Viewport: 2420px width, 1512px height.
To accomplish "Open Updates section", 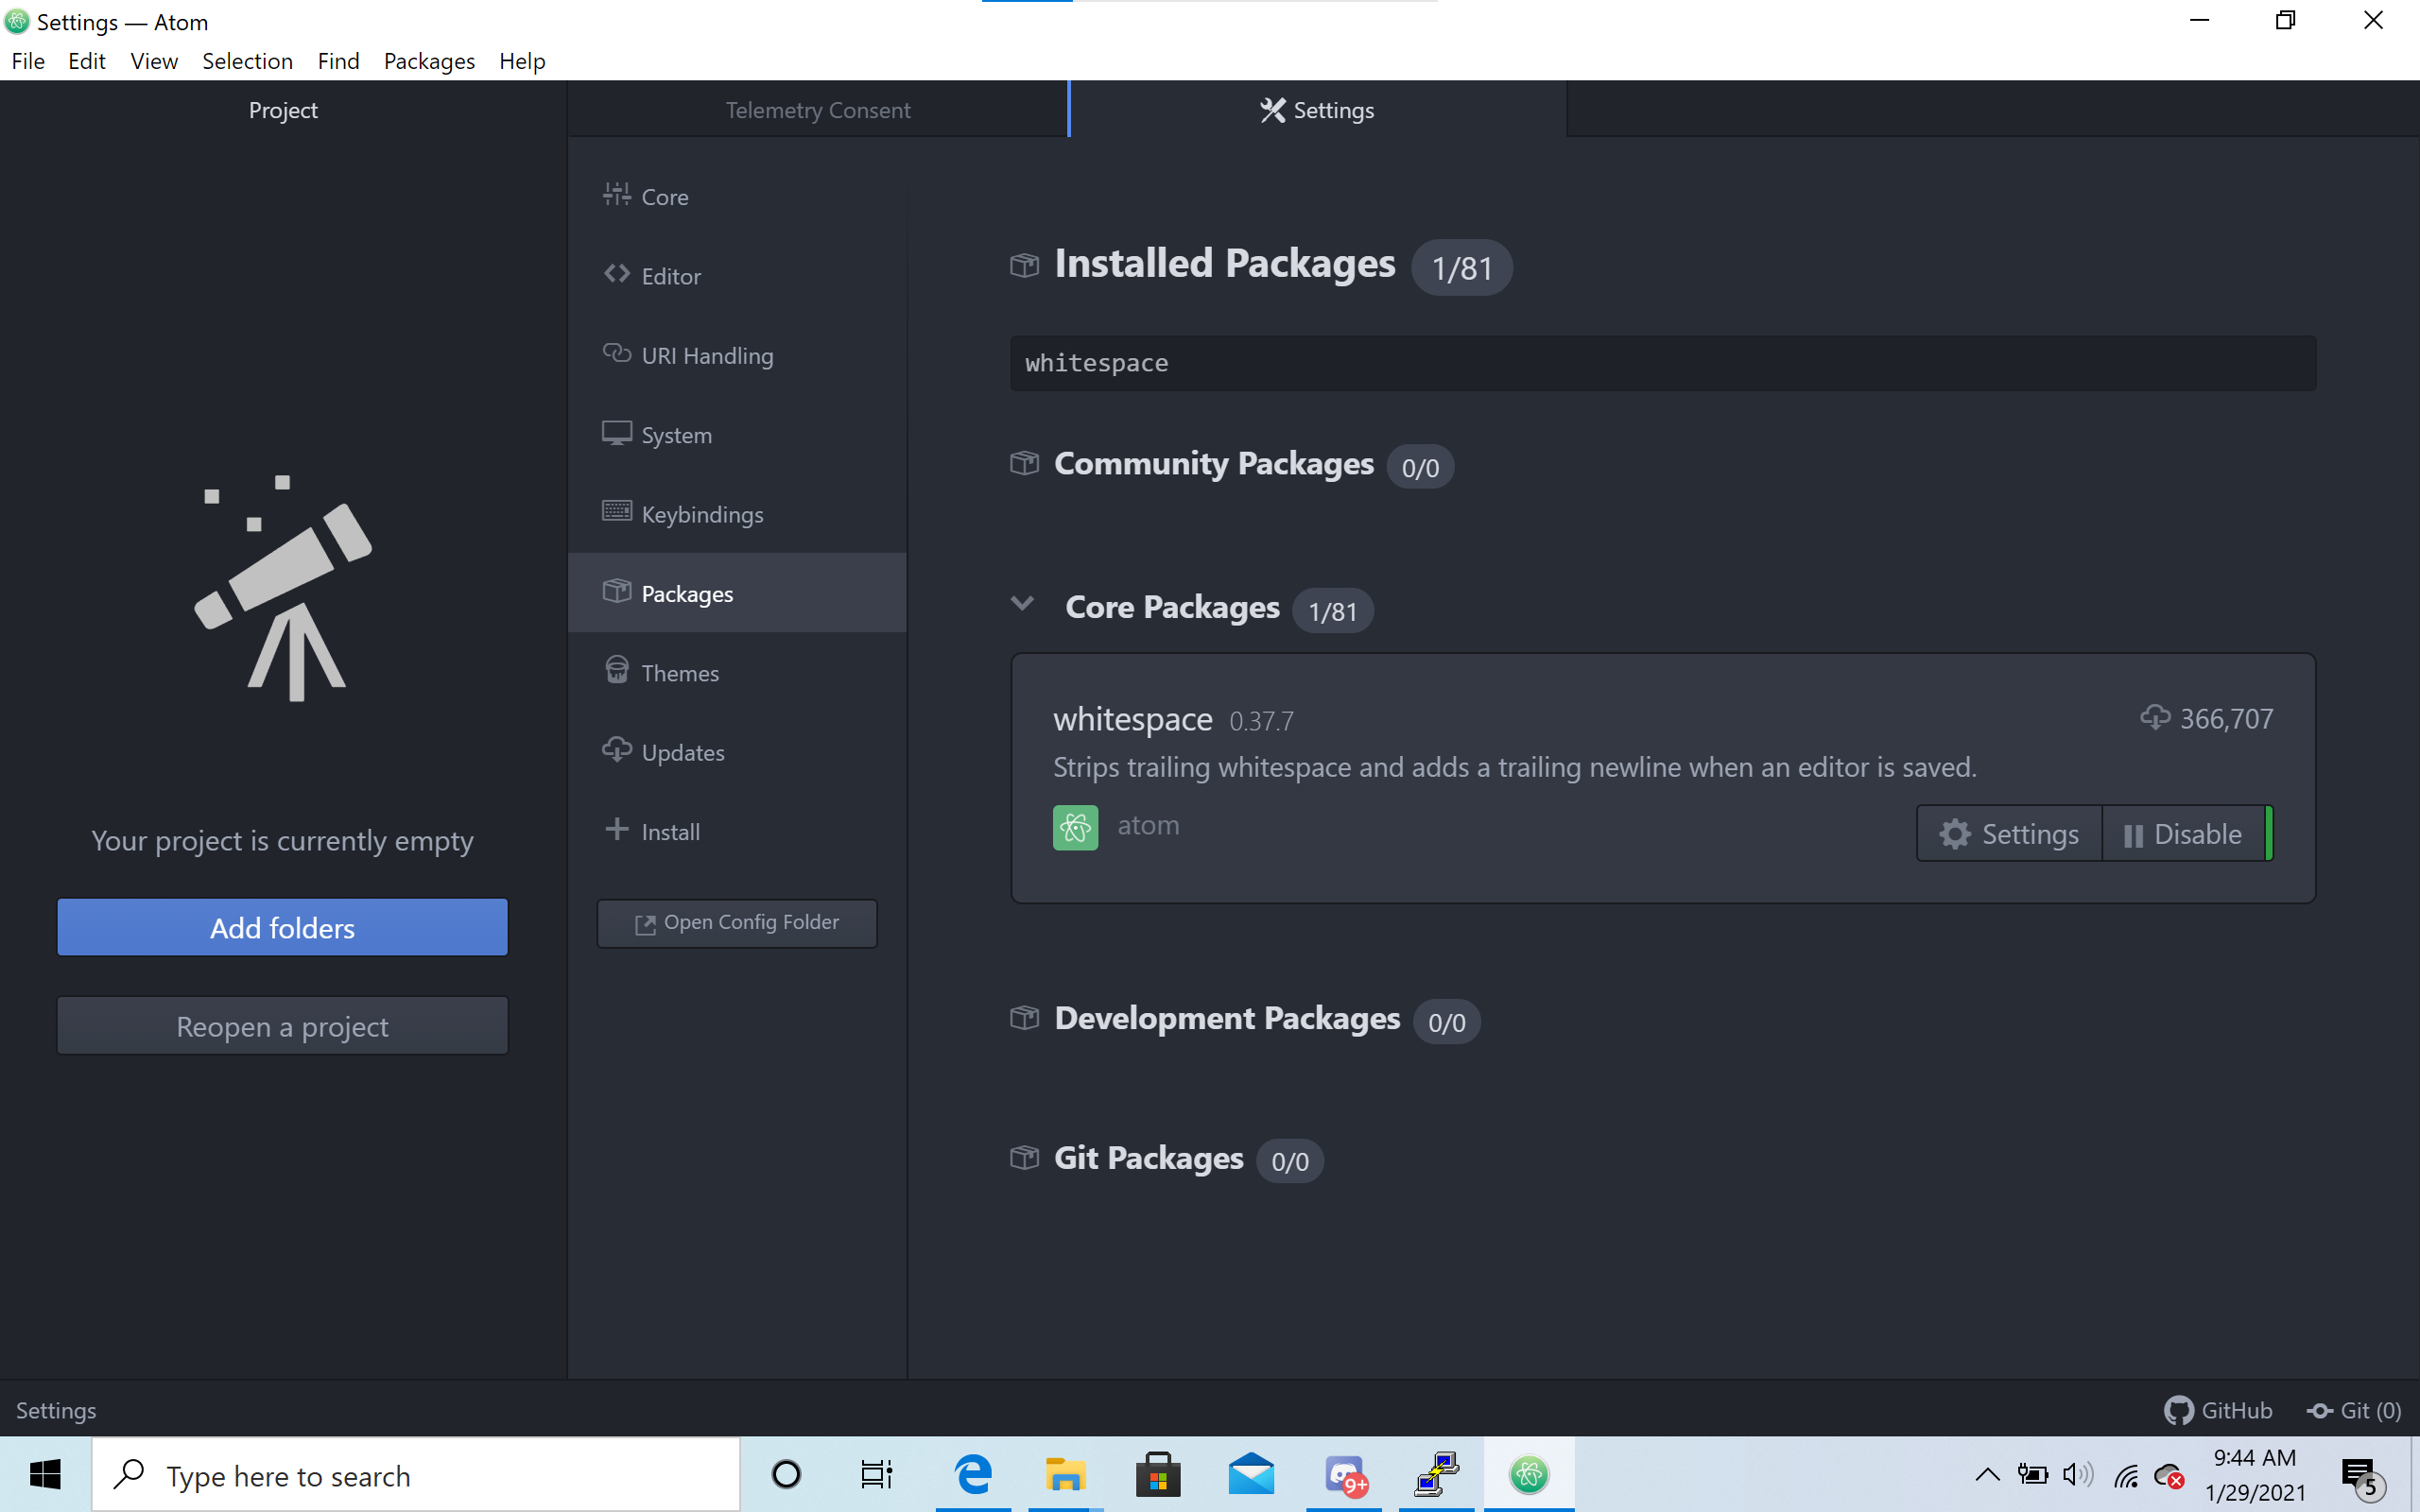I will [x=737, y=752].
